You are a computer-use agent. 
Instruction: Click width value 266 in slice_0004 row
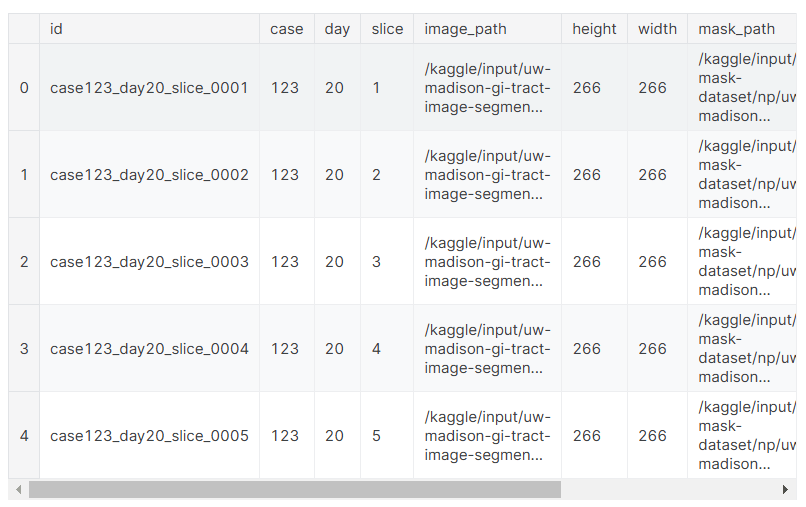click(x=652, y=349)
